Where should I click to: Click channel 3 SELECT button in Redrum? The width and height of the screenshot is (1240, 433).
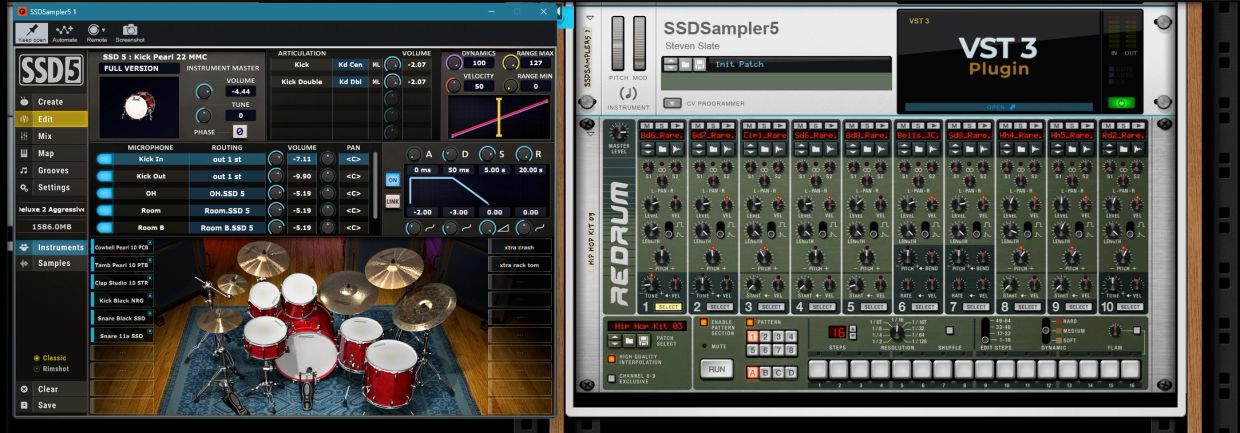[x=770, y=307]
